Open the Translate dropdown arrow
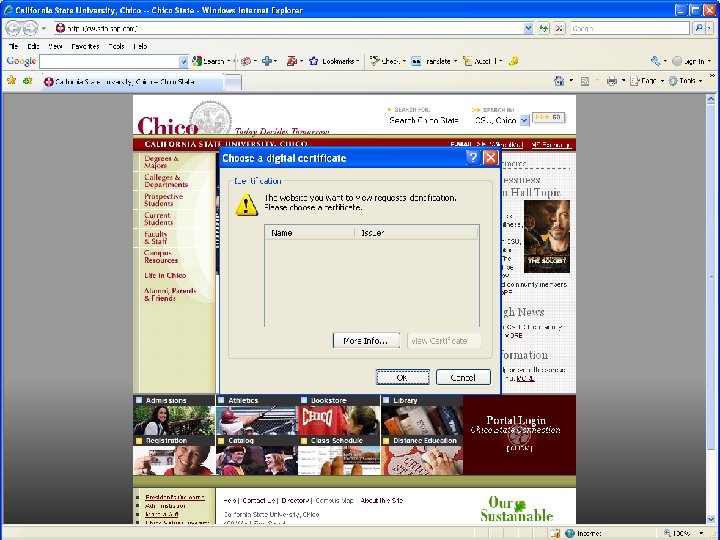 click(x=456, y=61)
